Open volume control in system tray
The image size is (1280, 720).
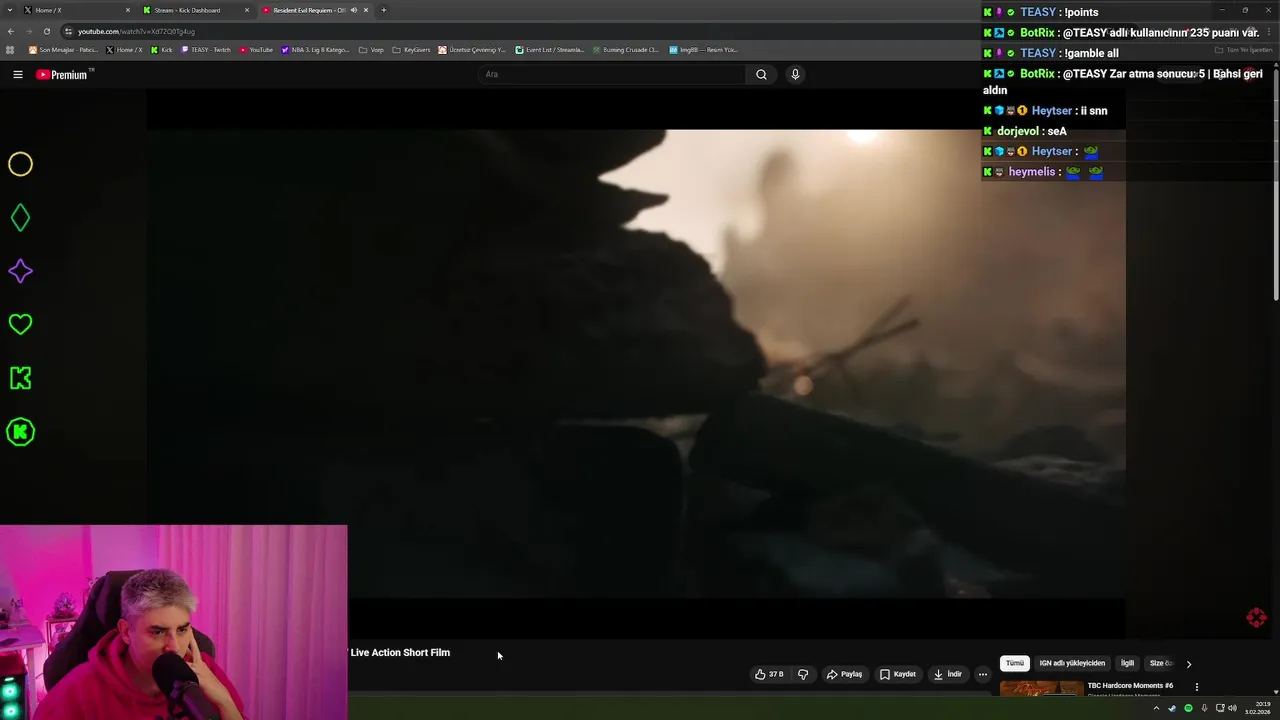[x=1232, y=708]
